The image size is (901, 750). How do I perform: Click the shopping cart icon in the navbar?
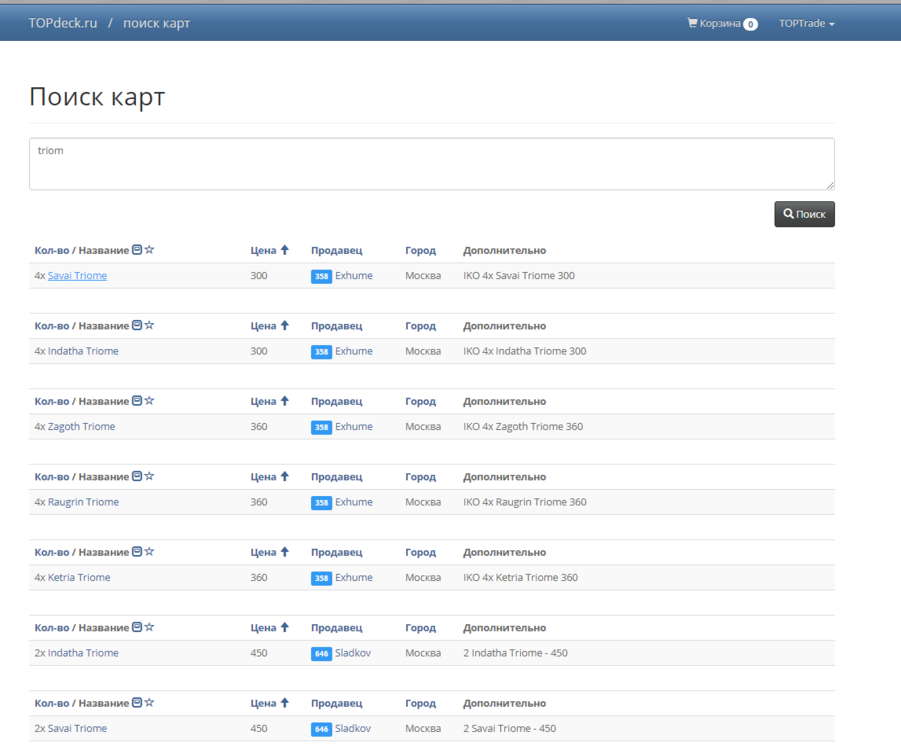coord(692,23)
